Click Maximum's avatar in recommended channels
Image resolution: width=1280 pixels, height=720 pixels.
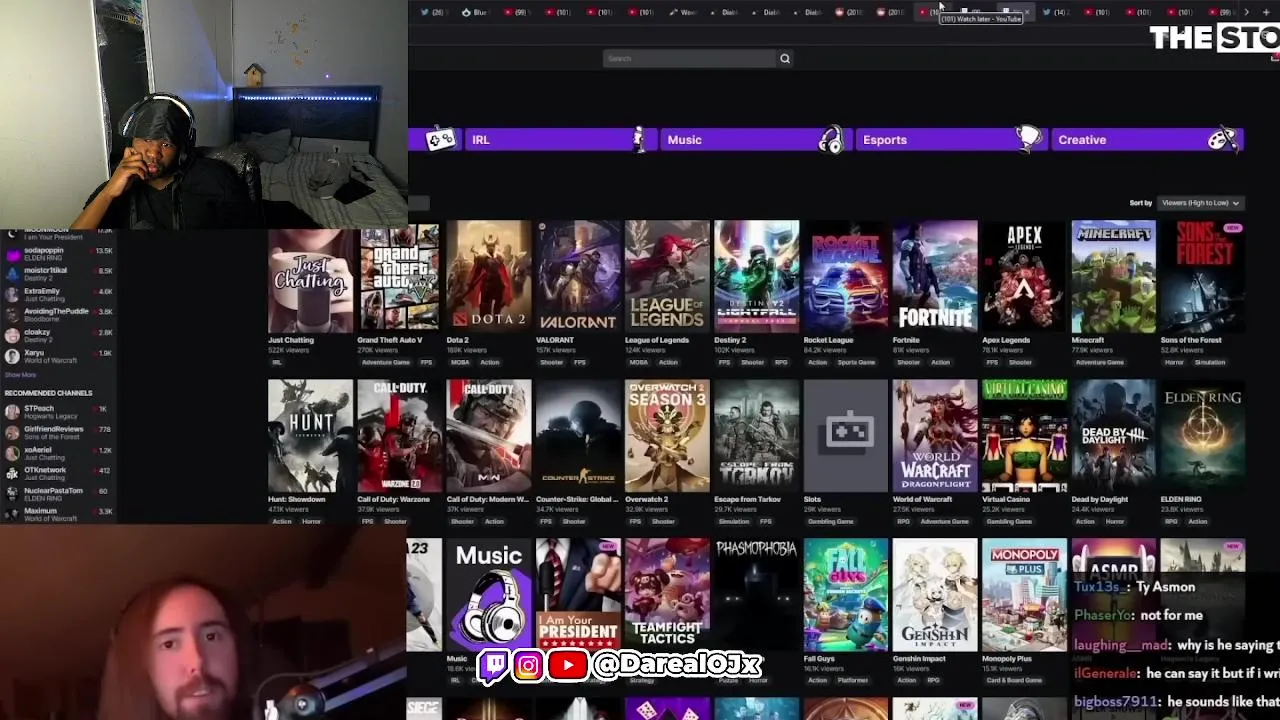click(12, 514)
